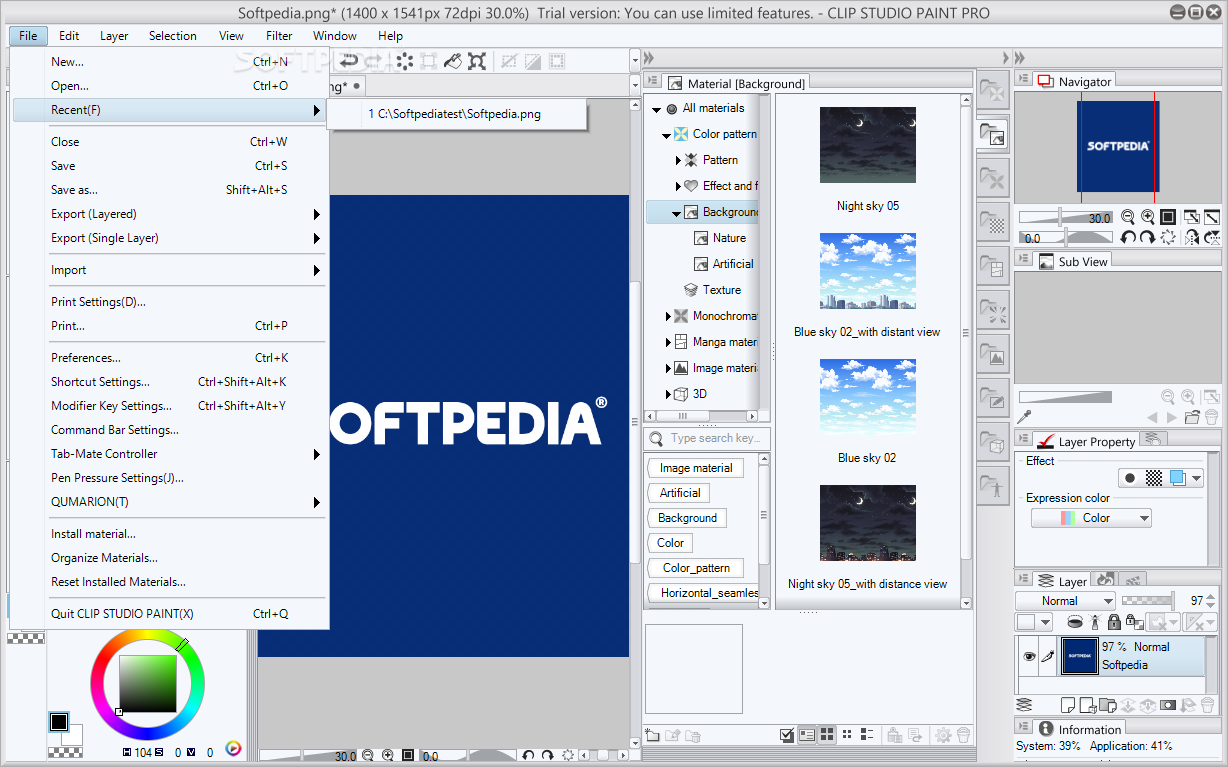This screenshot has height=767, width=1228.
Task: Click the Clip at layer below icon
Action: tap(1075, 622)
